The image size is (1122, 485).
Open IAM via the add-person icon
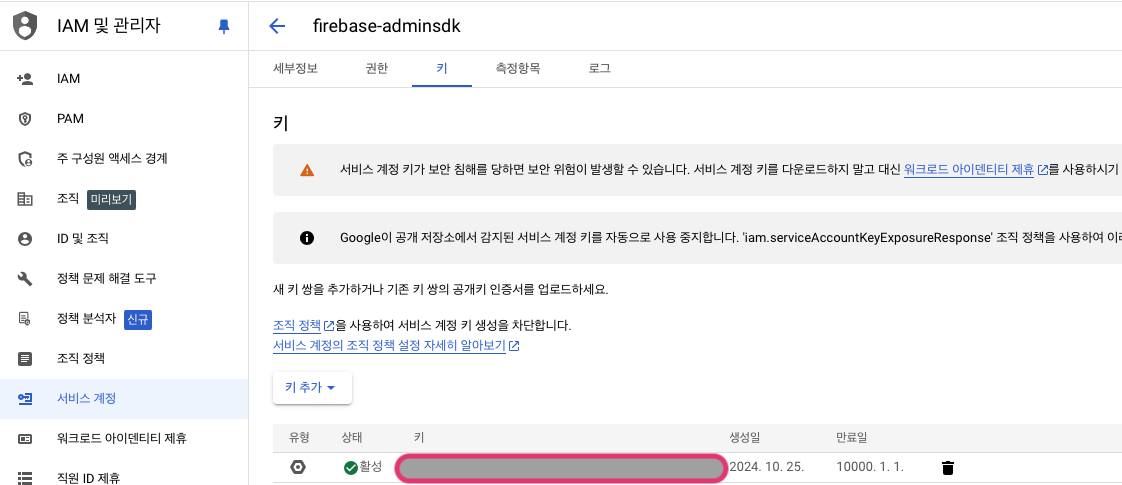click(26, 79)
